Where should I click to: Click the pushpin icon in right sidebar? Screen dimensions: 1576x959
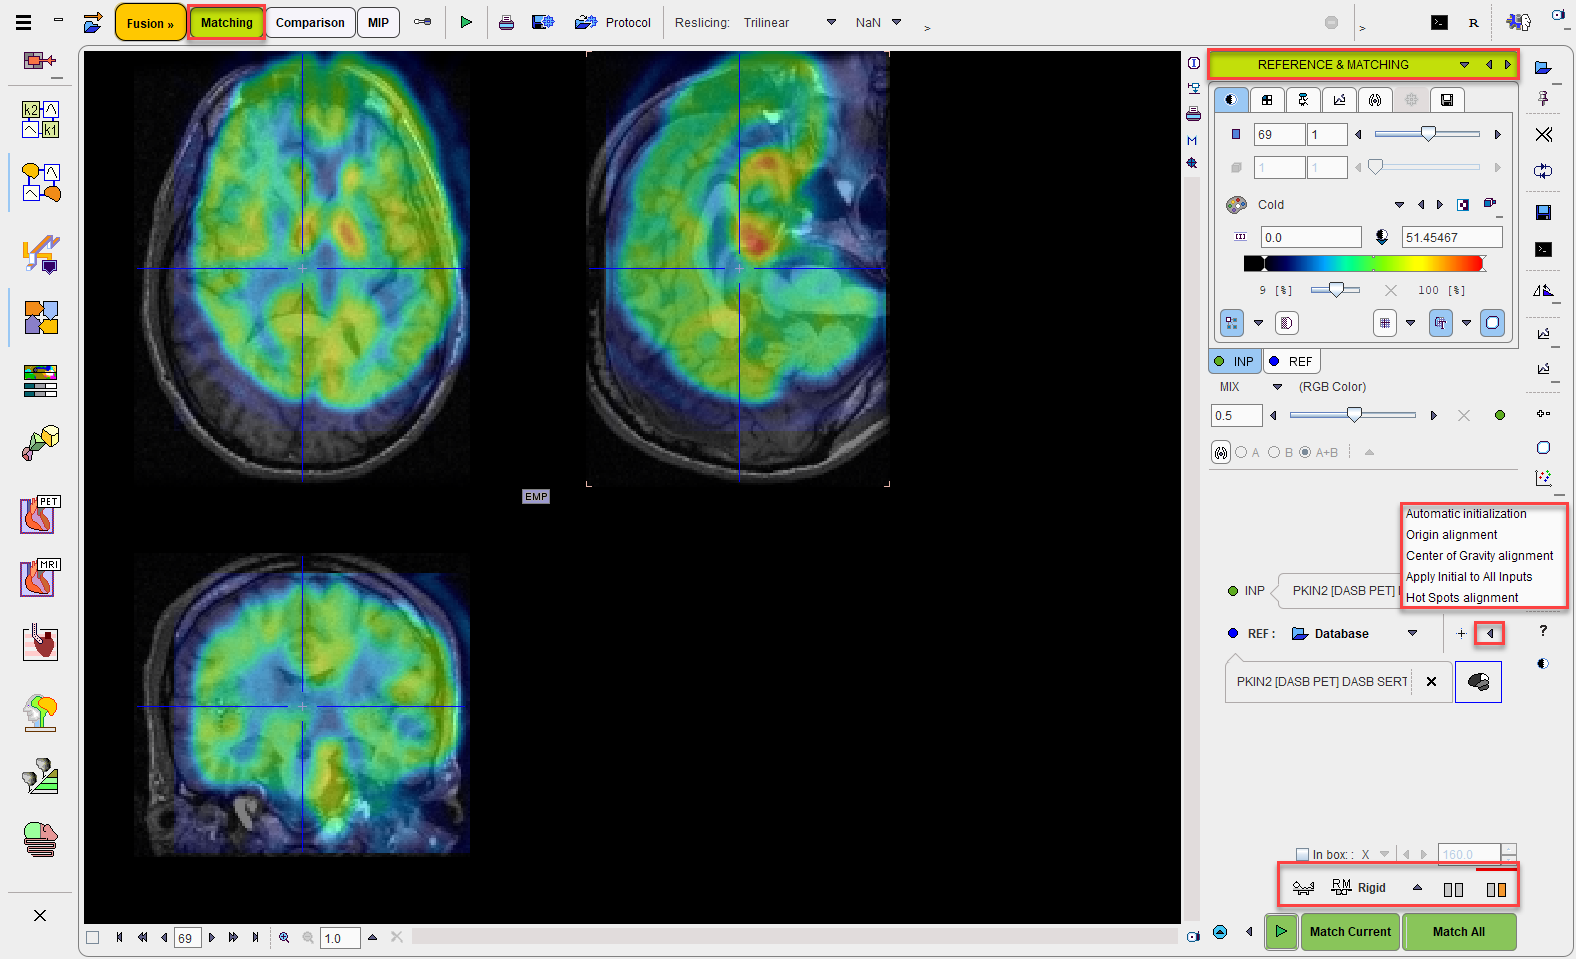tap(1543, 98)
